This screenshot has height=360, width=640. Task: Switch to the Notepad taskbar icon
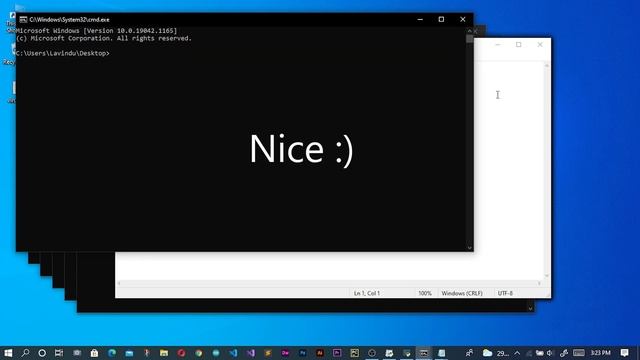[x=441, y=353]
